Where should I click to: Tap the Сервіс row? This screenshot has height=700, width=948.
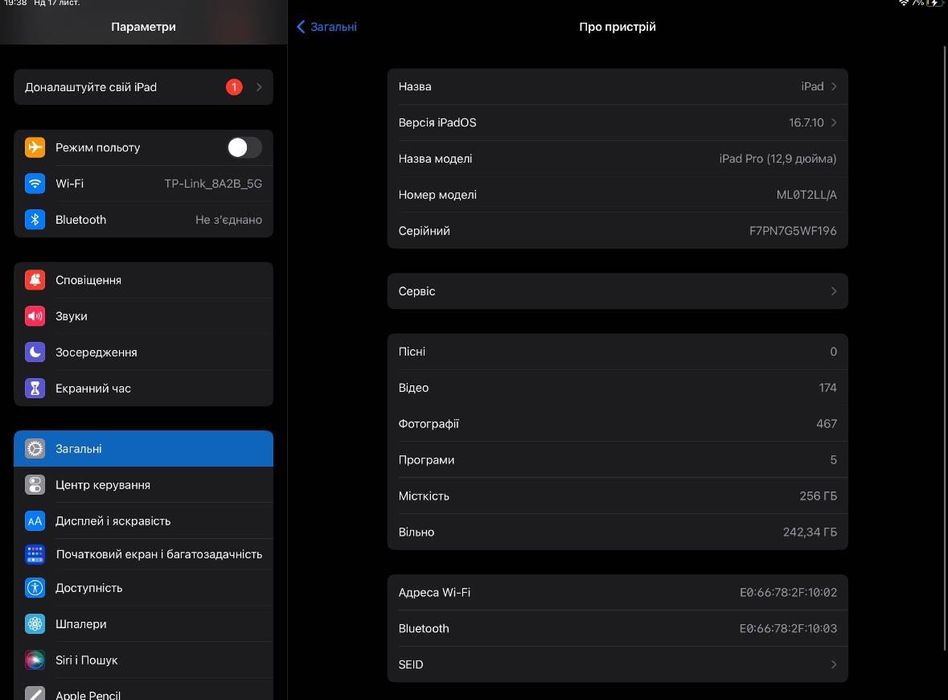tap(617, 291)
